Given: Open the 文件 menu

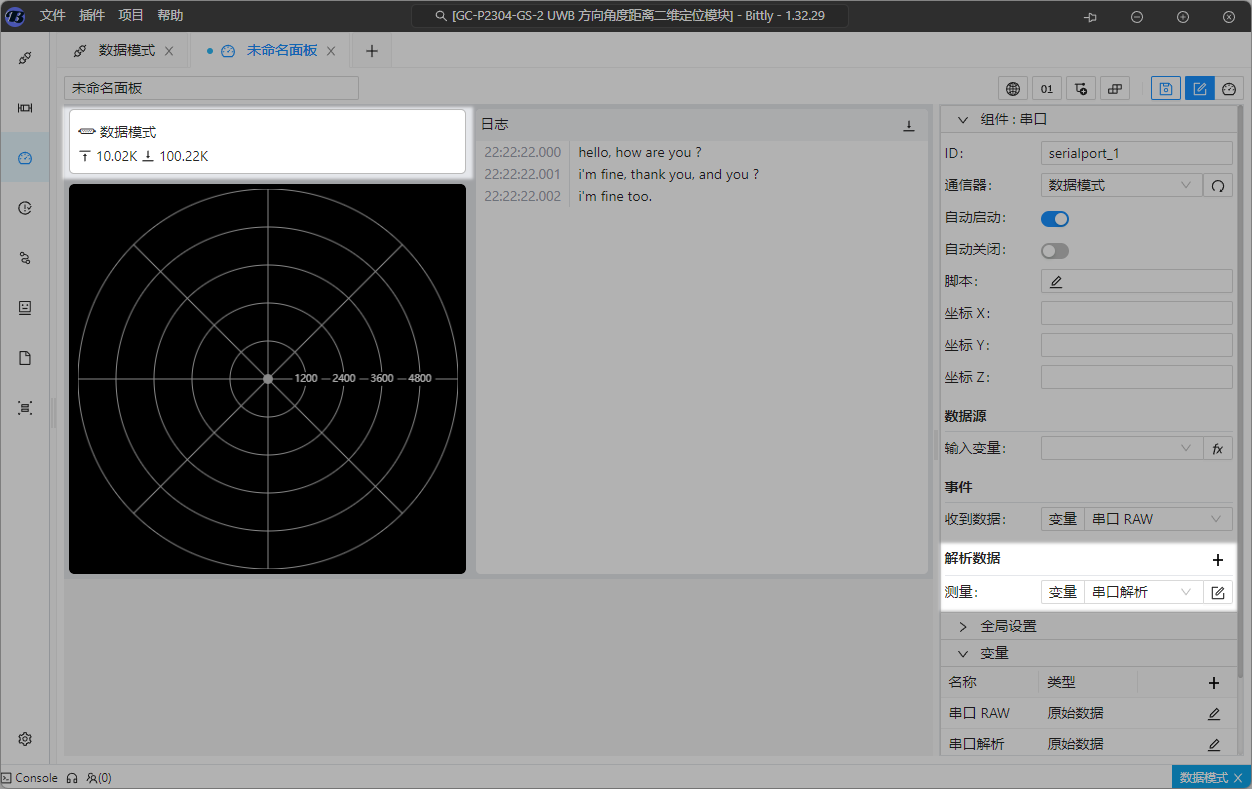Looking at the screenshot, I should 53,16.
